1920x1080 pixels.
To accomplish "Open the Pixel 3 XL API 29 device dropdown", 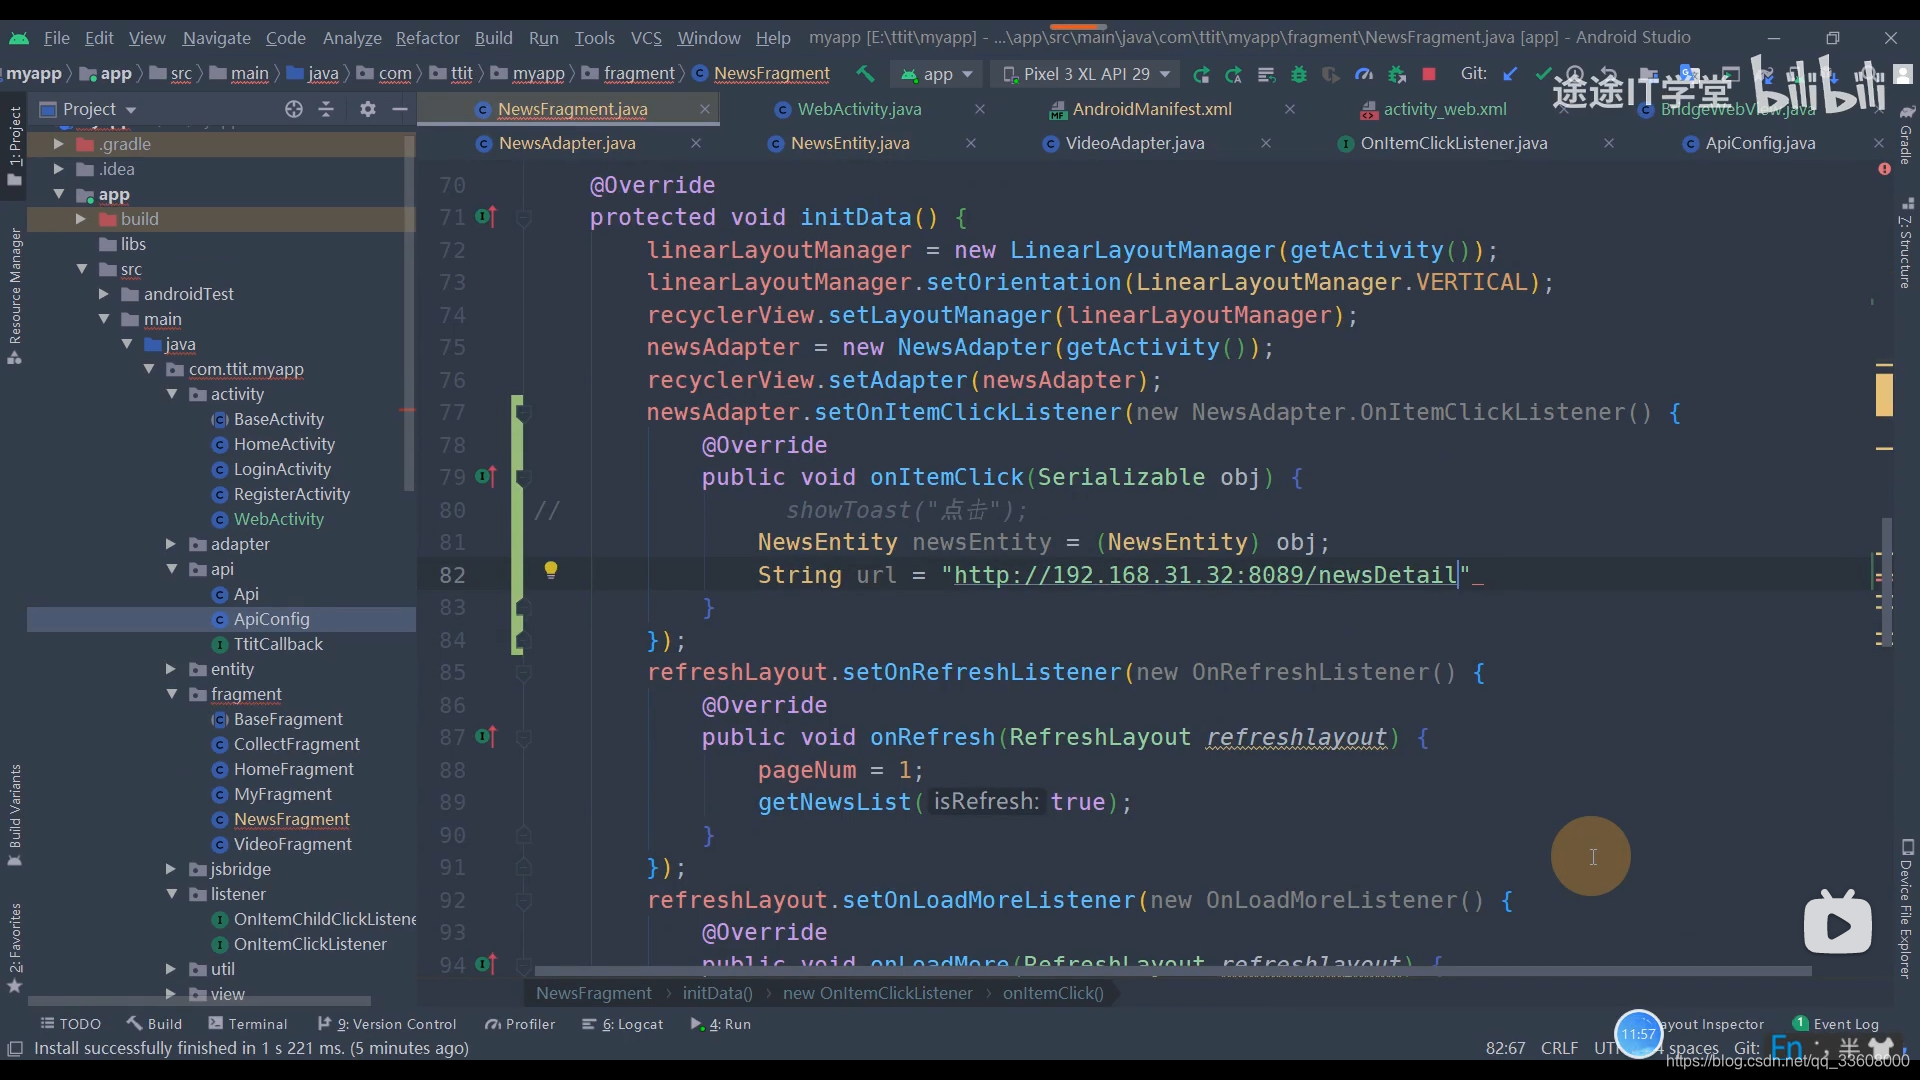I will tap(1085, 74).
